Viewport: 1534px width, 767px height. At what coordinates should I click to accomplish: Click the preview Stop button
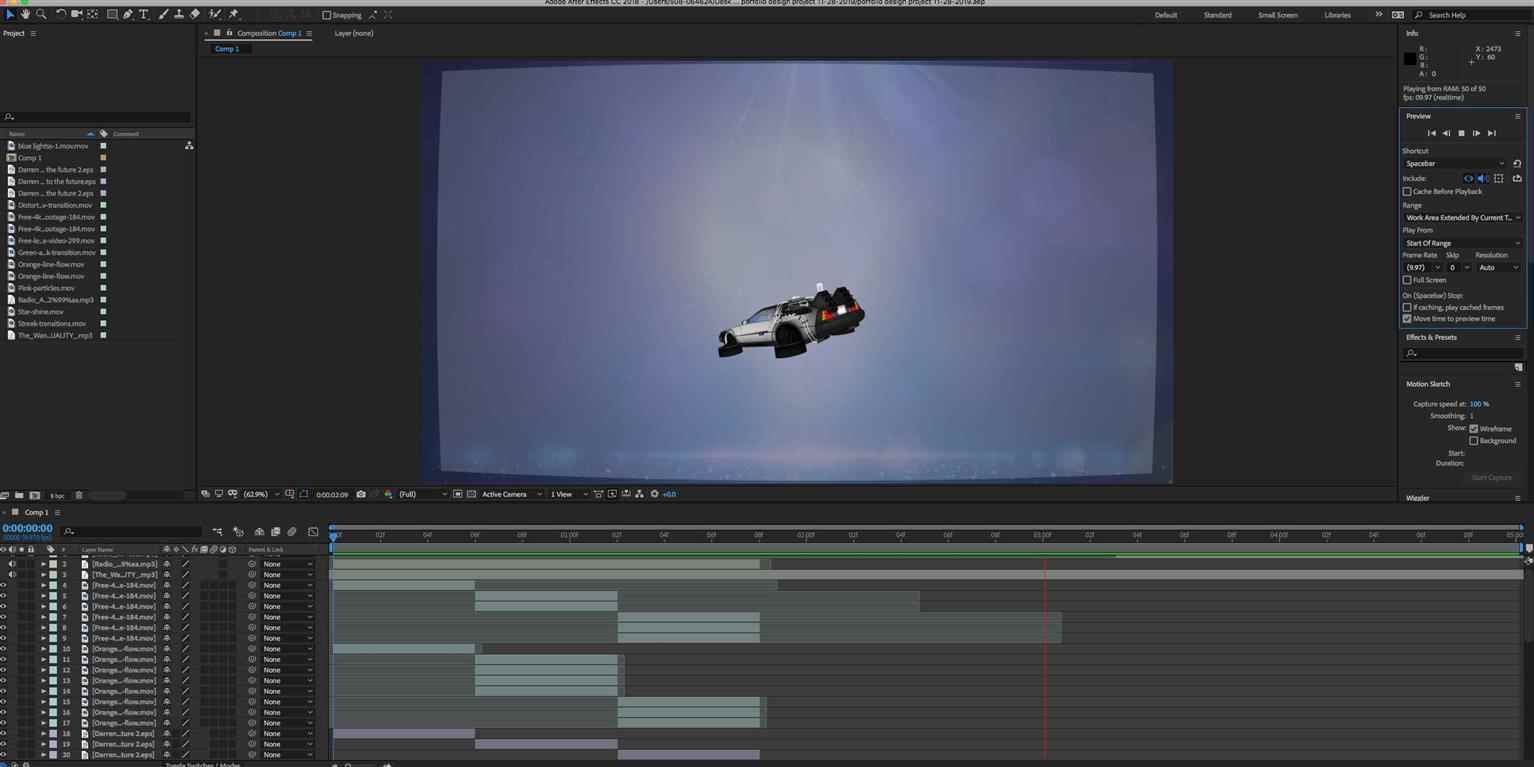pyautogui.click(x=1461, y=133)
